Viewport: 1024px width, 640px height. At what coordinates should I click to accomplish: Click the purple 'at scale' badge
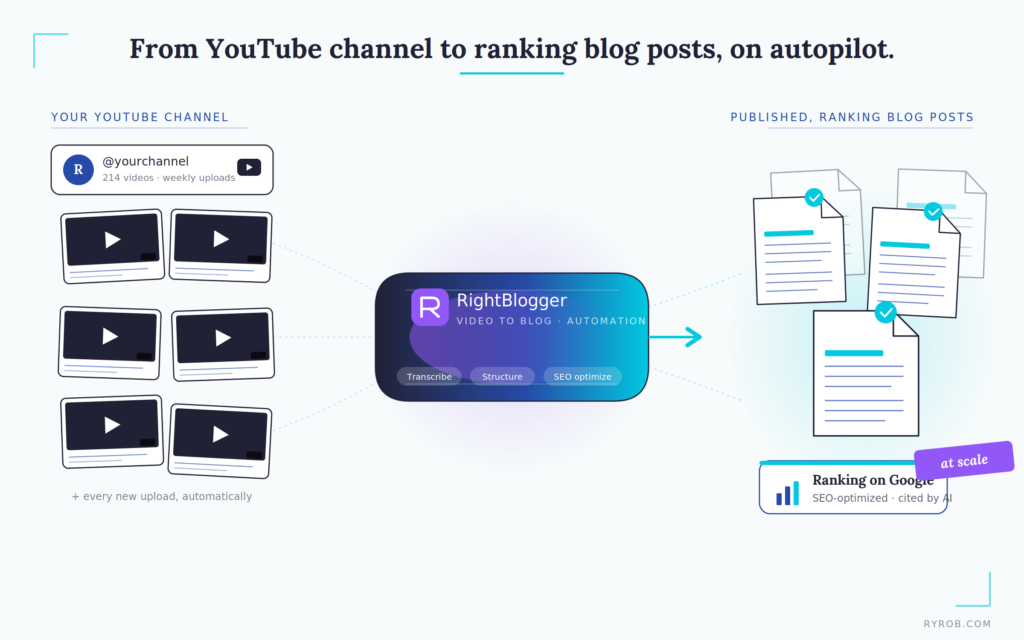click(963, 460)
